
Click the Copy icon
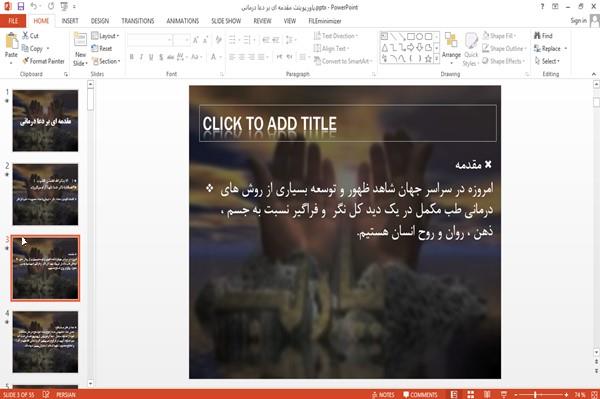pyautogui.click(x=25, y=49)
